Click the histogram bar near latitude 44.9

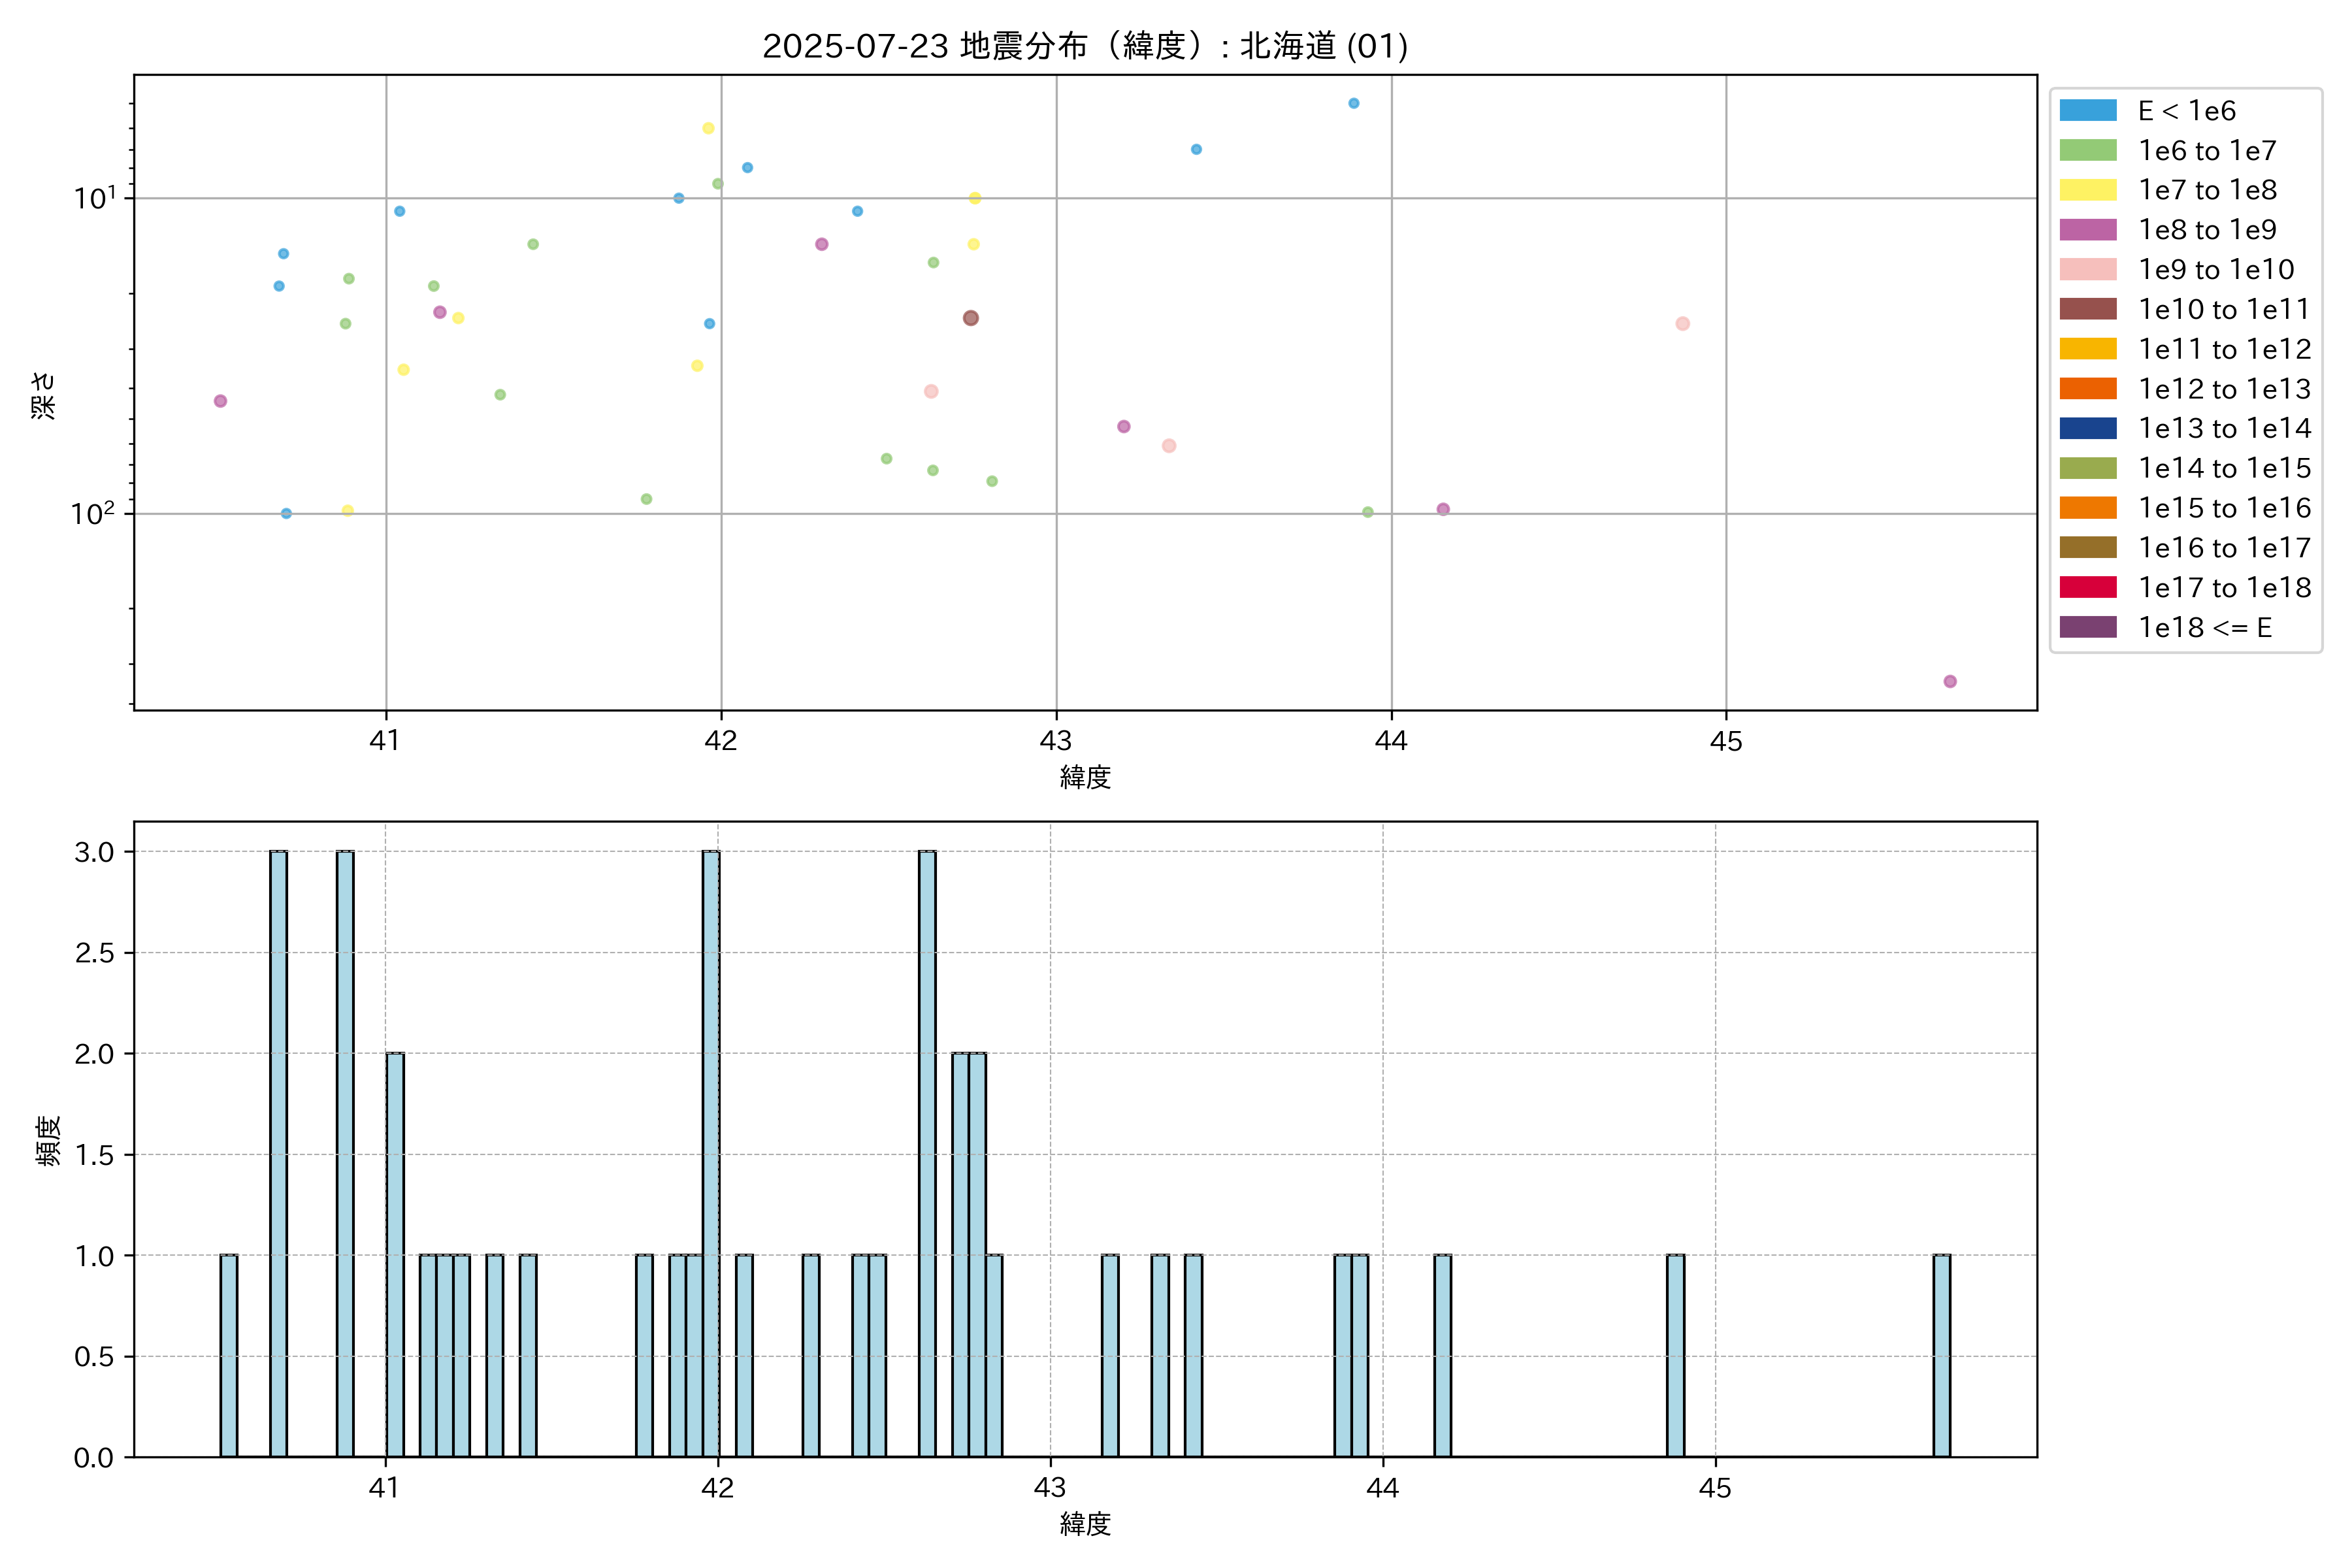coord(1675,1355)
